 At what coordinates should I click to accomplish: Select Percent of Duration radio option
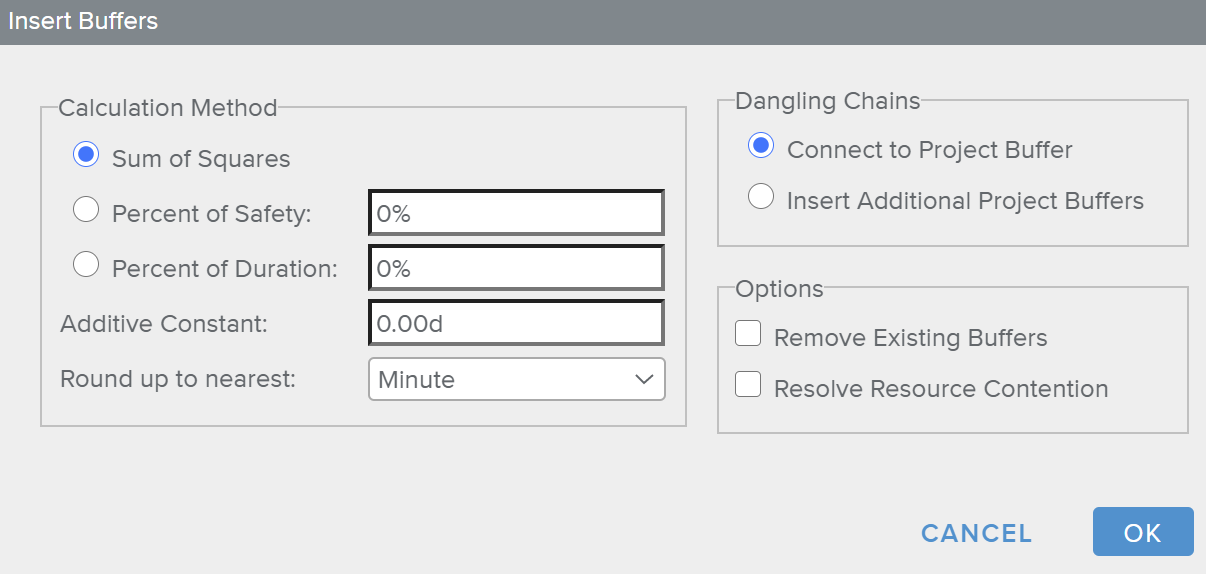pos(87,265)
